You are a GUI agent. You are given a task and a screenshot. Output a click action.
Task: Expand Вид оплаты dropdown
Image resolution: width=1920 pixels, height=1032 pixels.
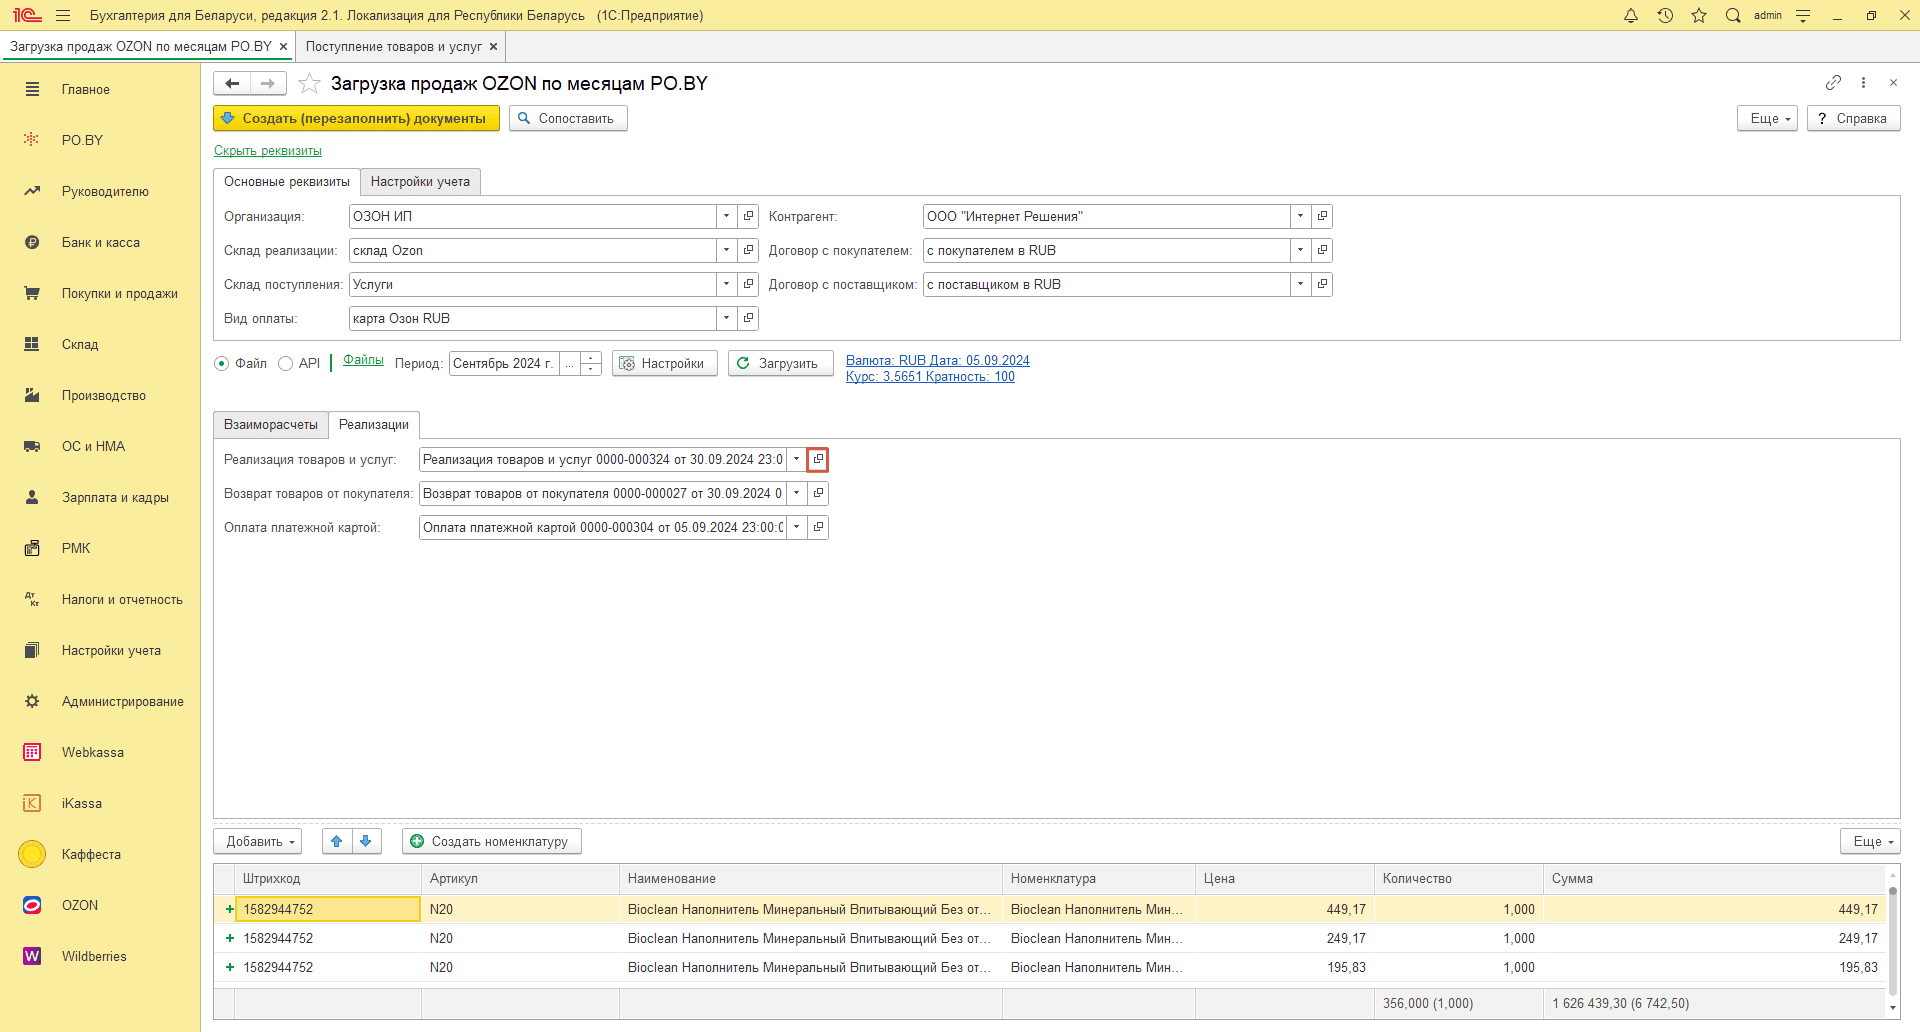(727, 318)
